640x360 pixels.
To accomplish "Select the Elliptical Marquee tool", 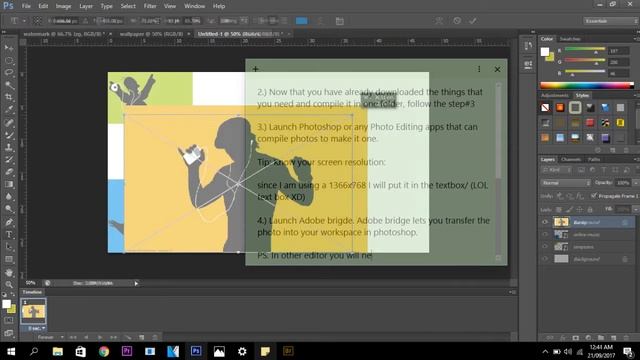I will (x=9, y=60).
